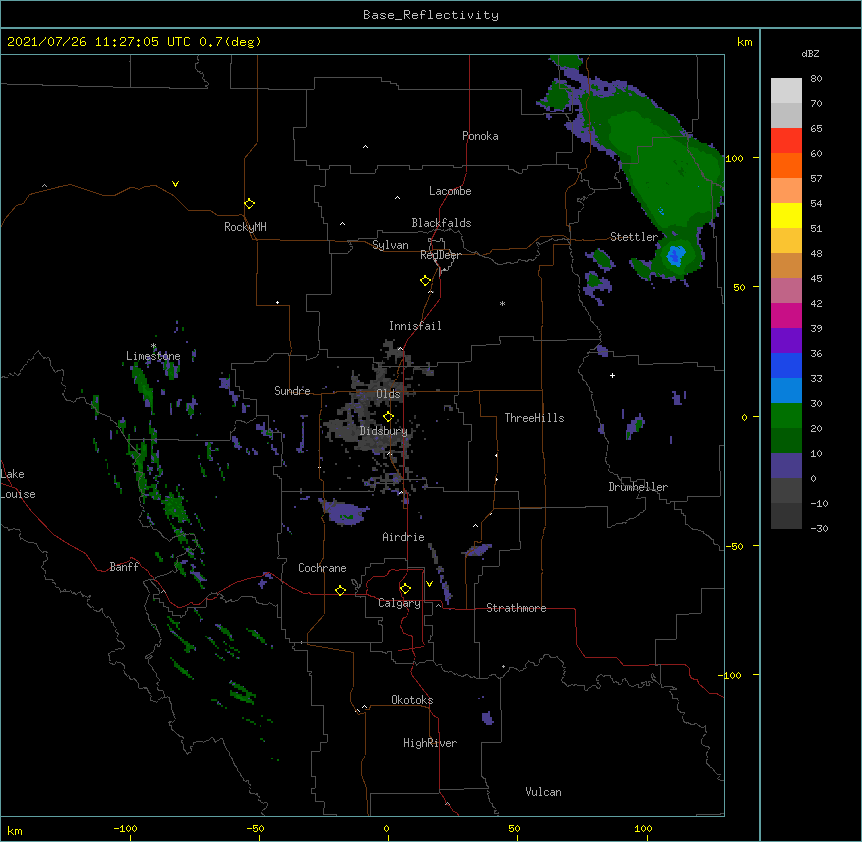Click the 45 value in the dBZ legend

816,278
